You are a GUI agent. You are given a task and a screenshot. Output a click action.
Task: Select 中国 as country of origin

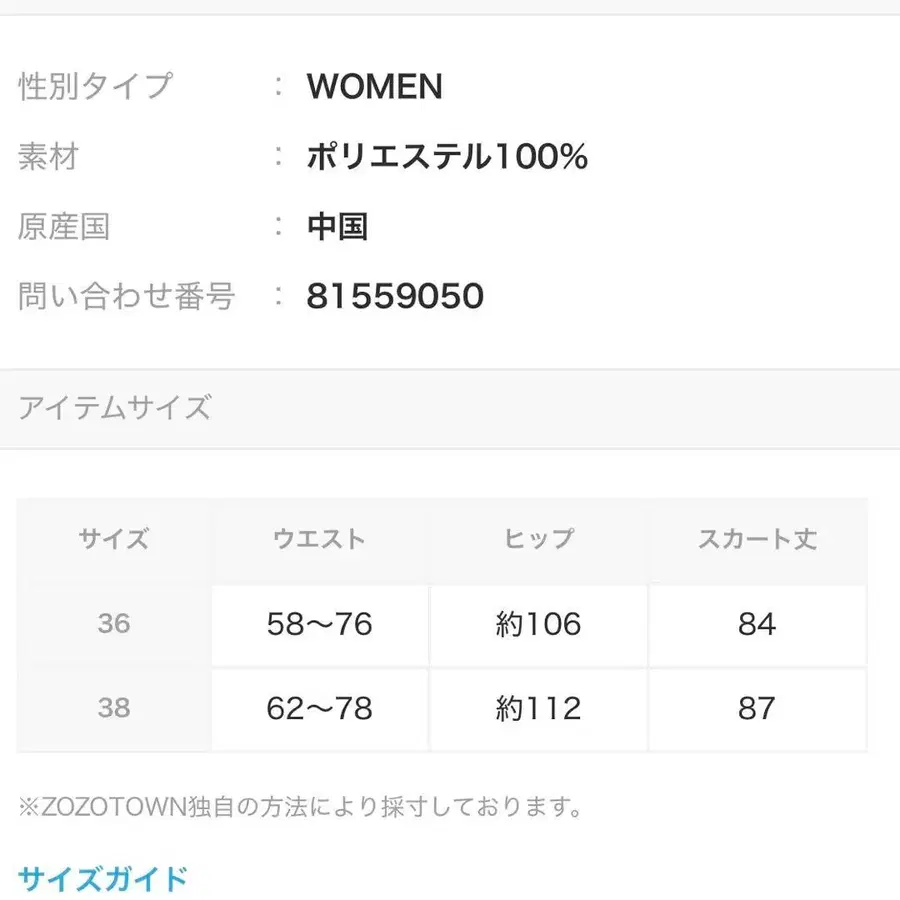pos(340,226)
